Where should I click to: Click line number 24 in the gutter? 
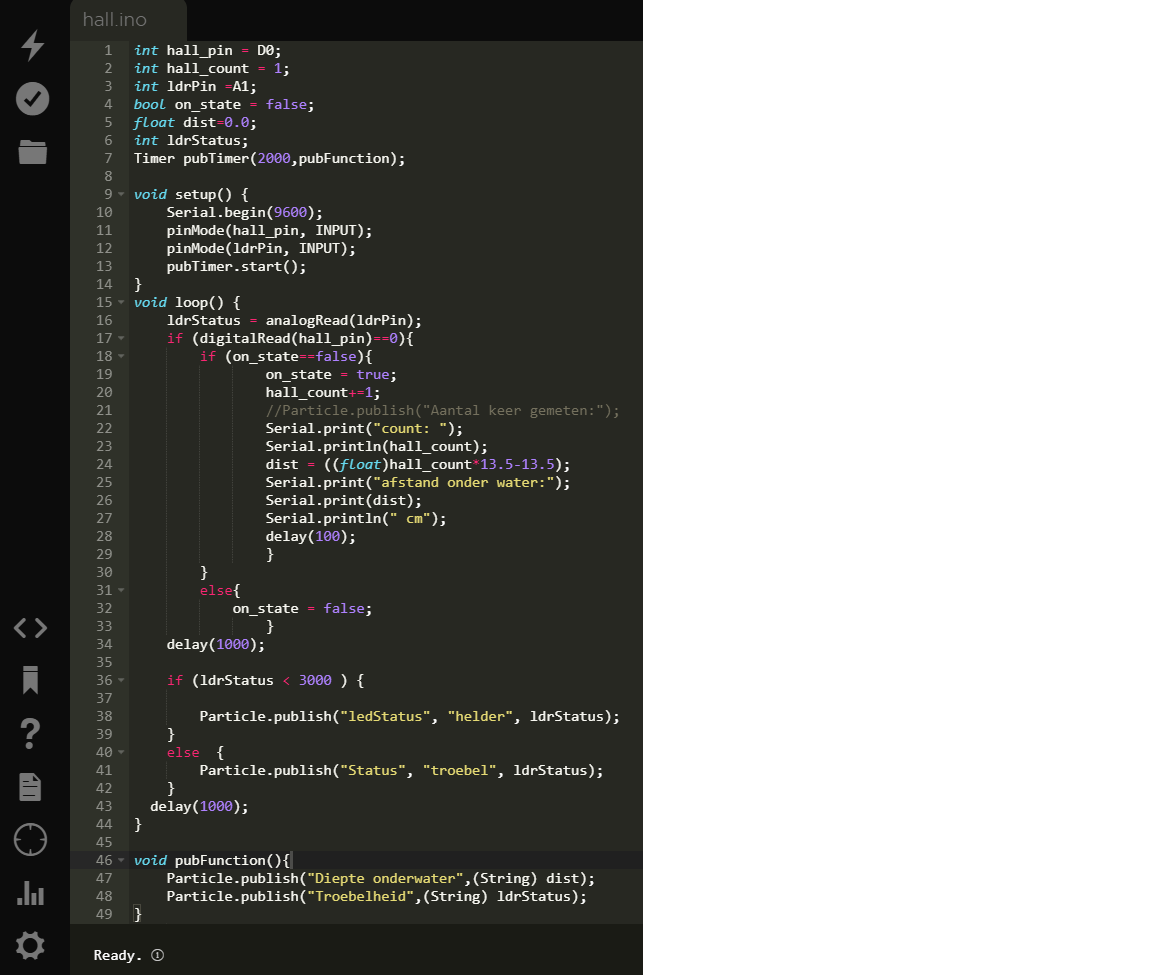[x=104, y=464]
